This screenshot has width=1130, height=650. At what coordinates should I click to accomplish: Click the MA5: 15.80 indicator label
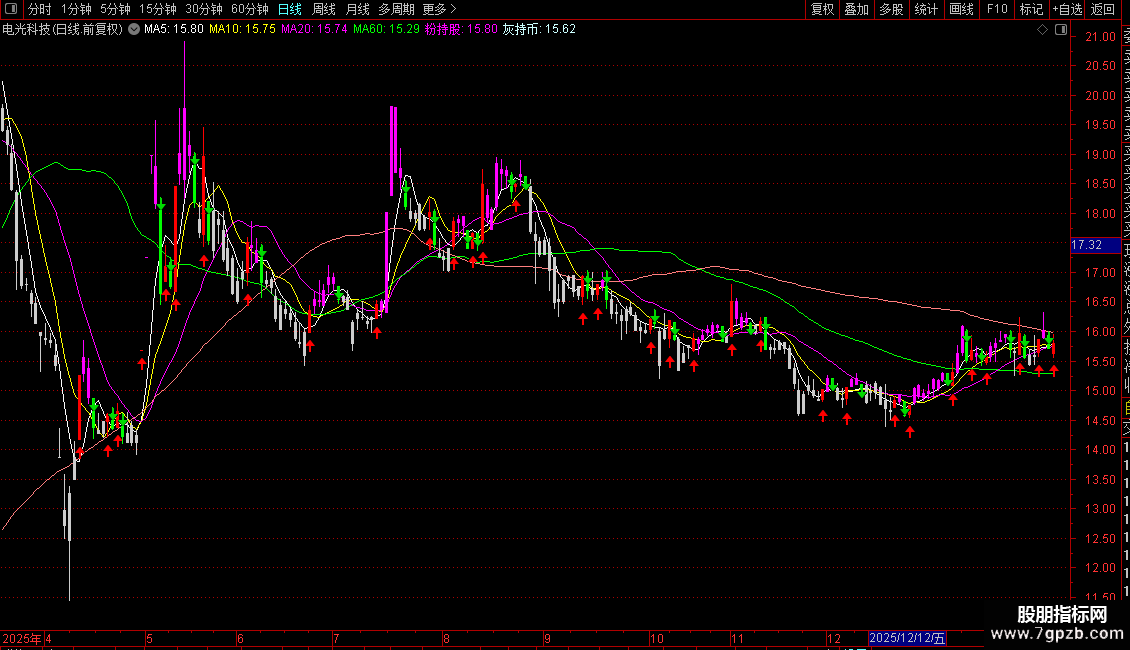coord(174,30)
